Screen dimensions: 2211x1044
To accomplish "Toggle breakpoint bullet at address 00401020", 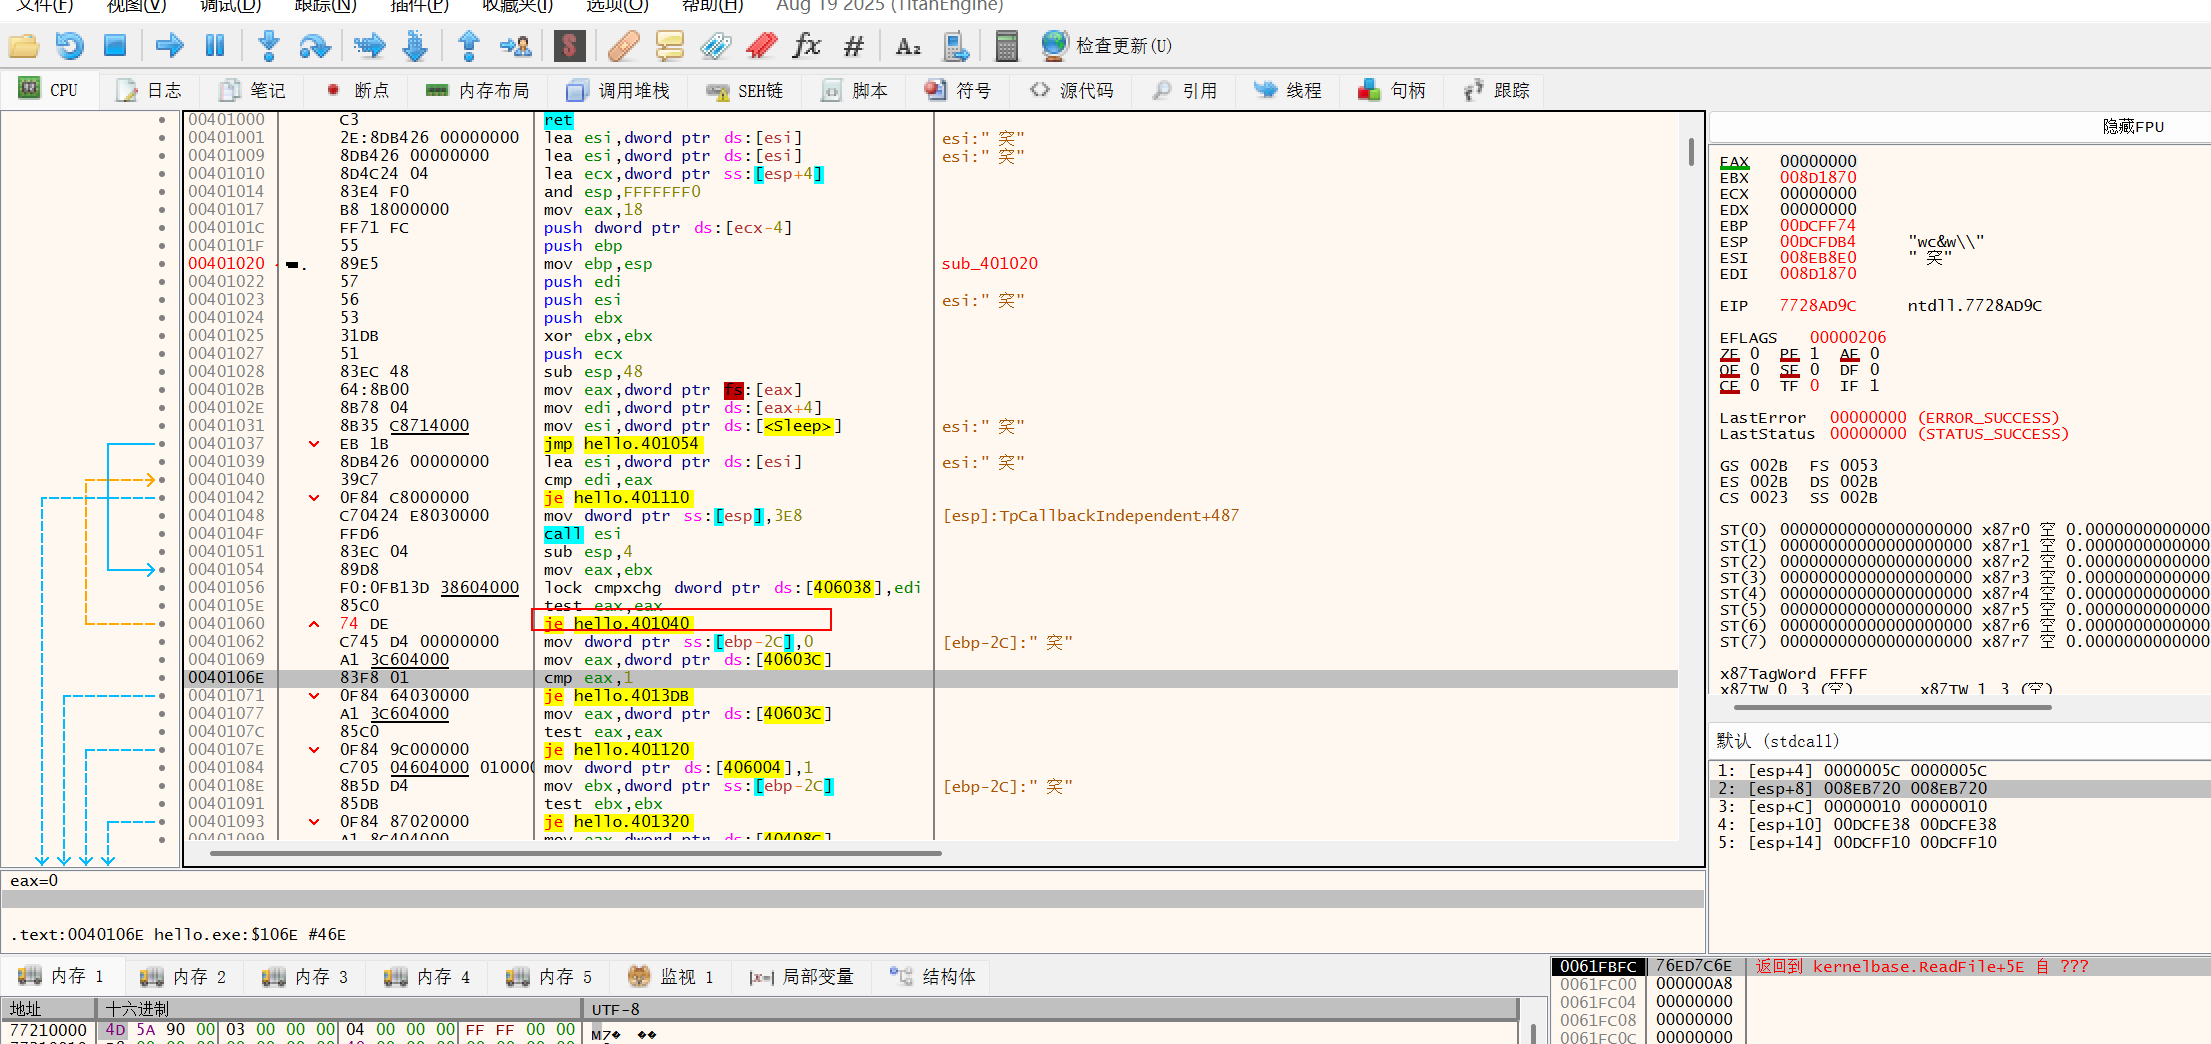I will 162,264.
